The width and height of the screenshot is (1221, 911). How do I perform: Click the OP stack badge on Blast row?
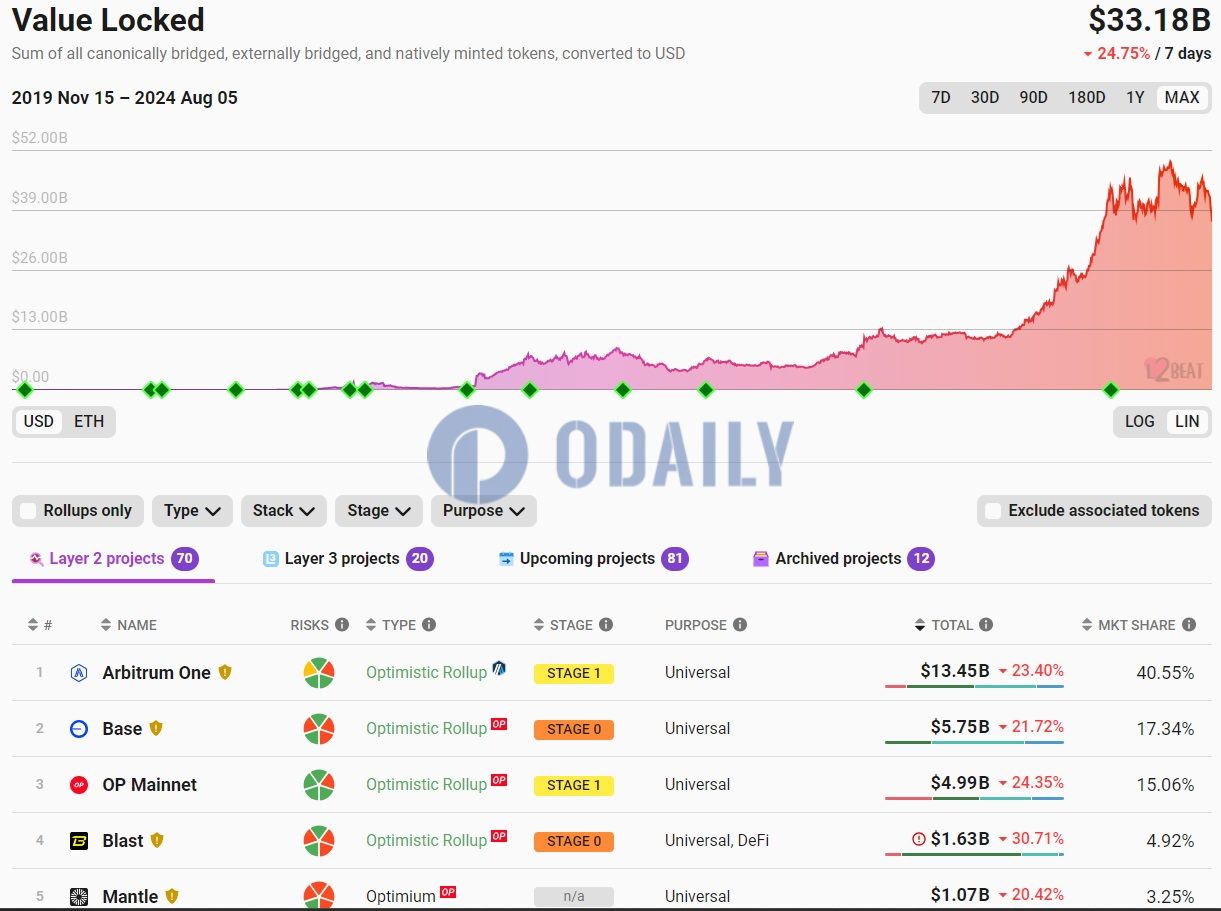tap(499, 836)
